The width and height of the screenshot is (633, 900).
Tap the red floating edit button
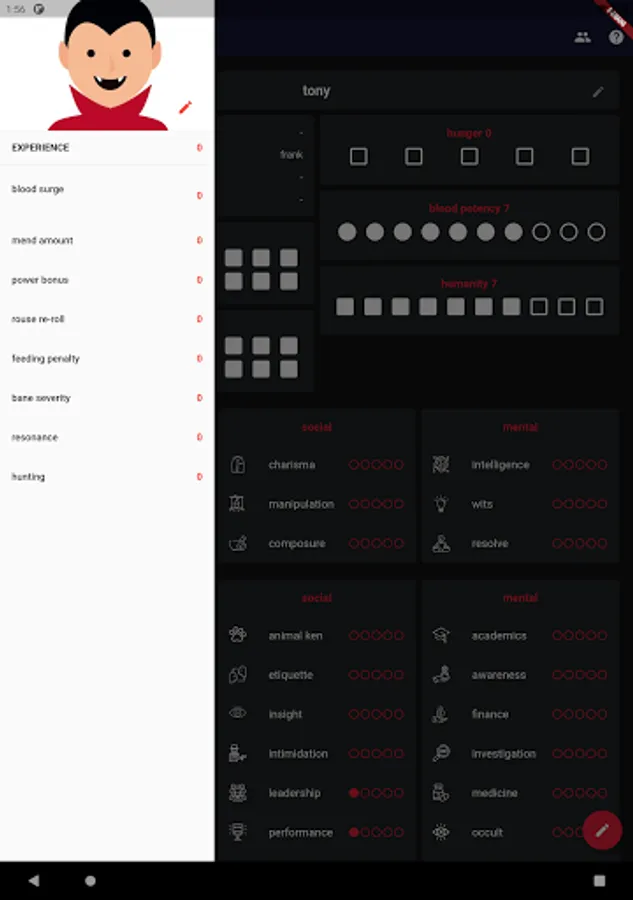tap(602, 830)
